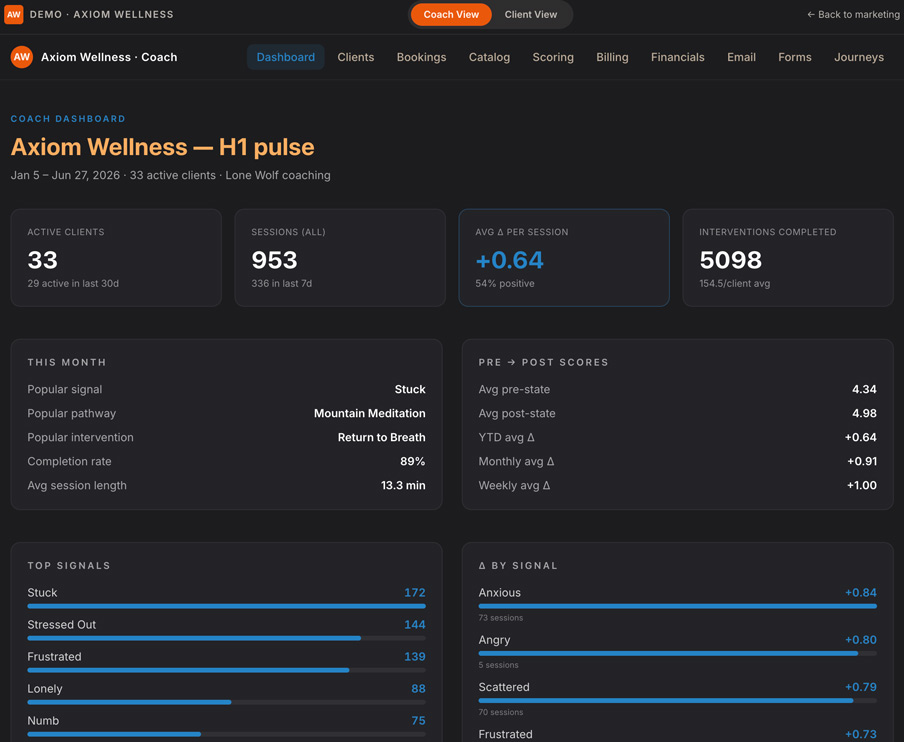Click the avg post-state value 4.98

point(864,413)
